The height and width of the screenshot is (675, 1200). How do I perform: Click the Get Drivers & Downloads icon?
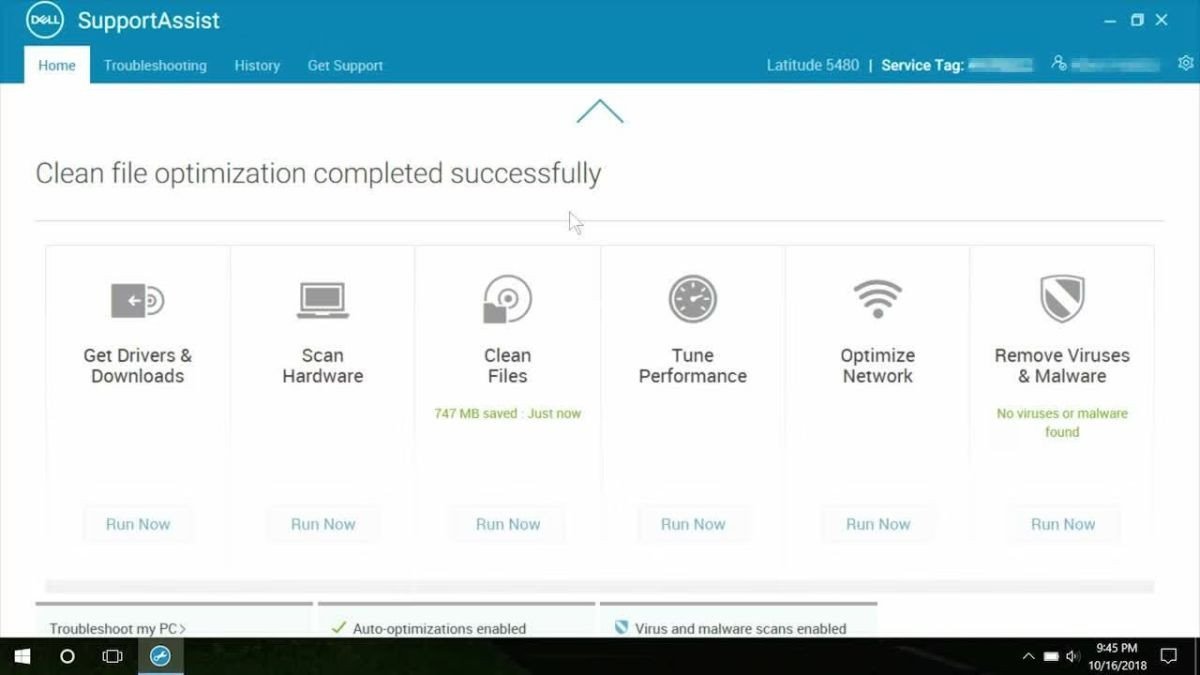coord(137,300)
